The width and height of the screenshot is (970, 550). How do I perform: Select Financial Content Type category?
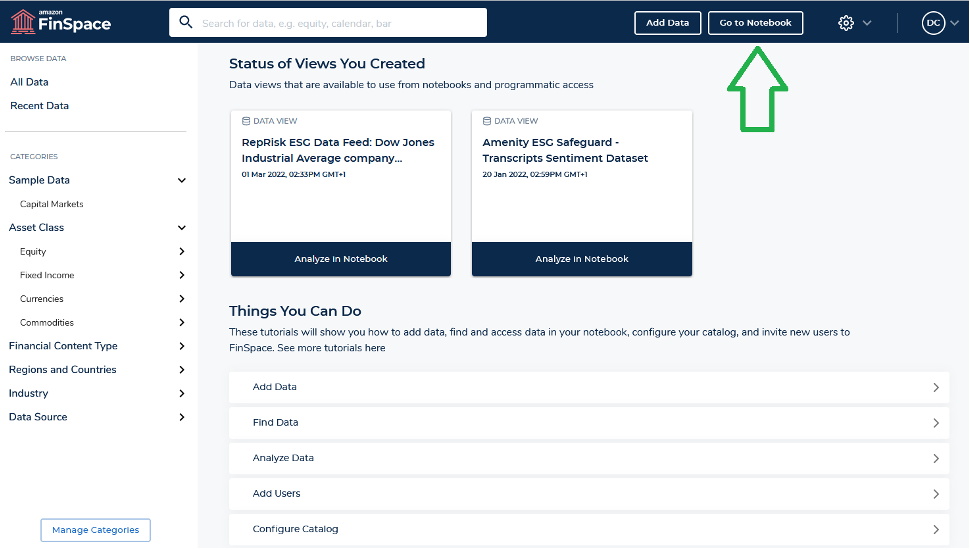point(63,346)
